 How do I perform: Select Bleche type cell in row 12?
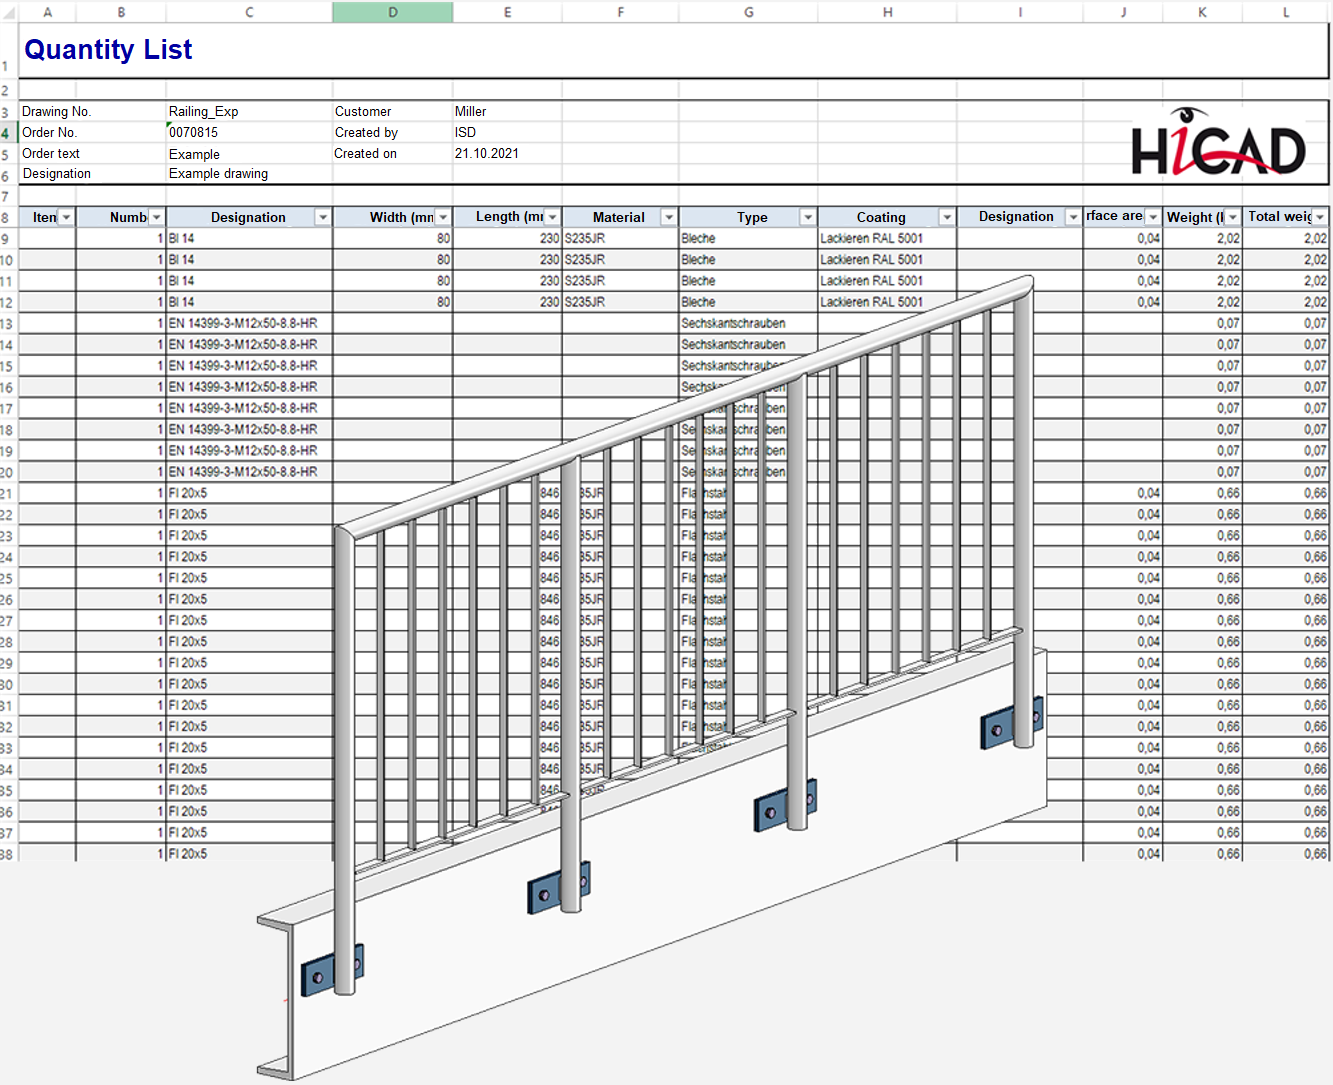click(x=748, y=302)
